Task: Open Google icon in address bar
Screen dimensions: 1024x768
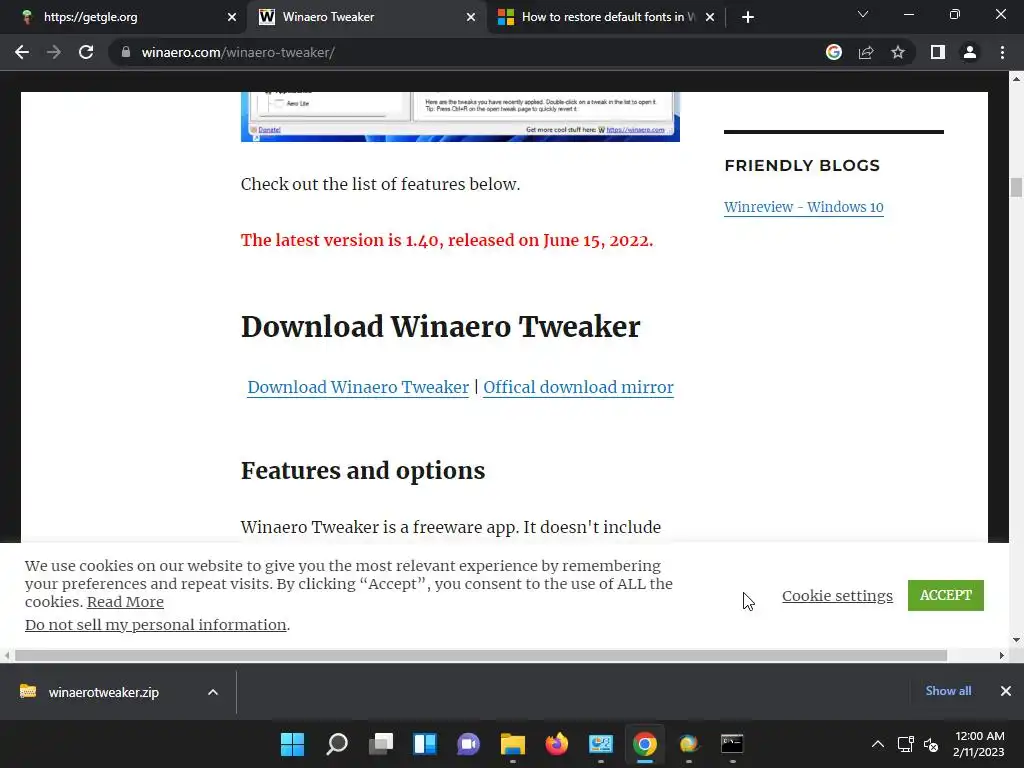Action: click(834, 52)
